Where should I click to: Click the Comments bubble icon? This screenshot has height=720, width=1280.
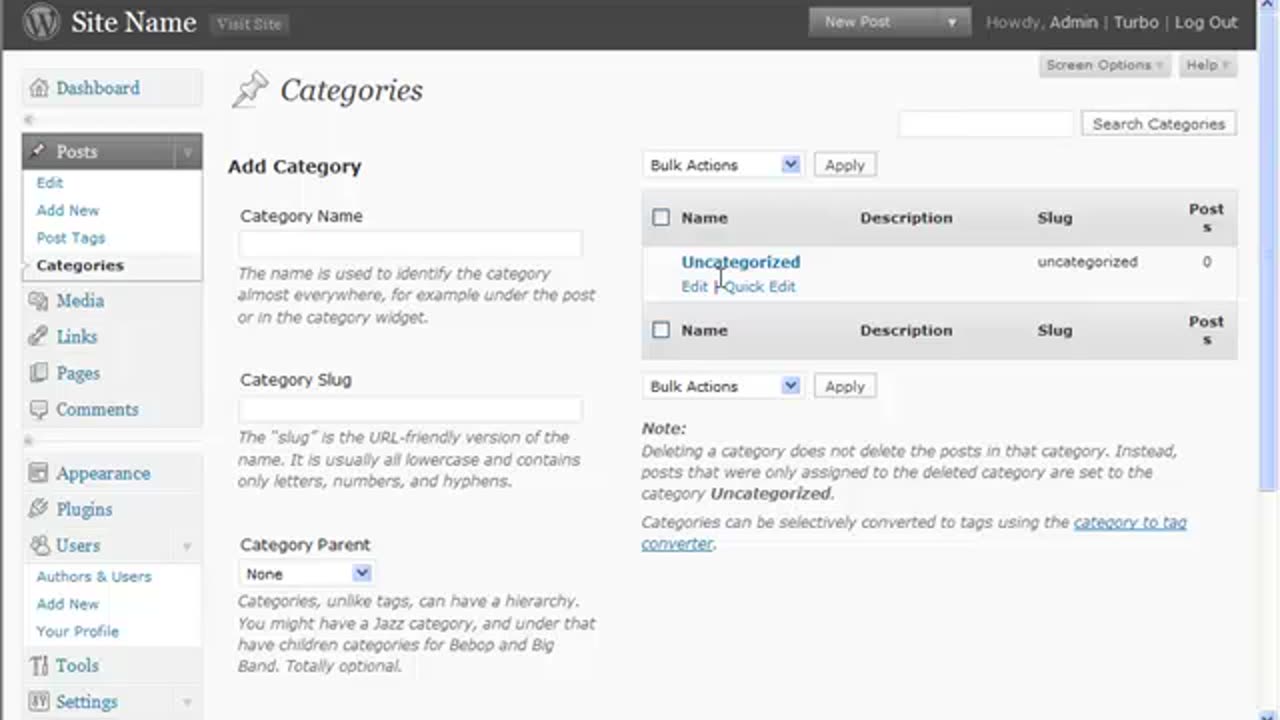pos(39,409)
